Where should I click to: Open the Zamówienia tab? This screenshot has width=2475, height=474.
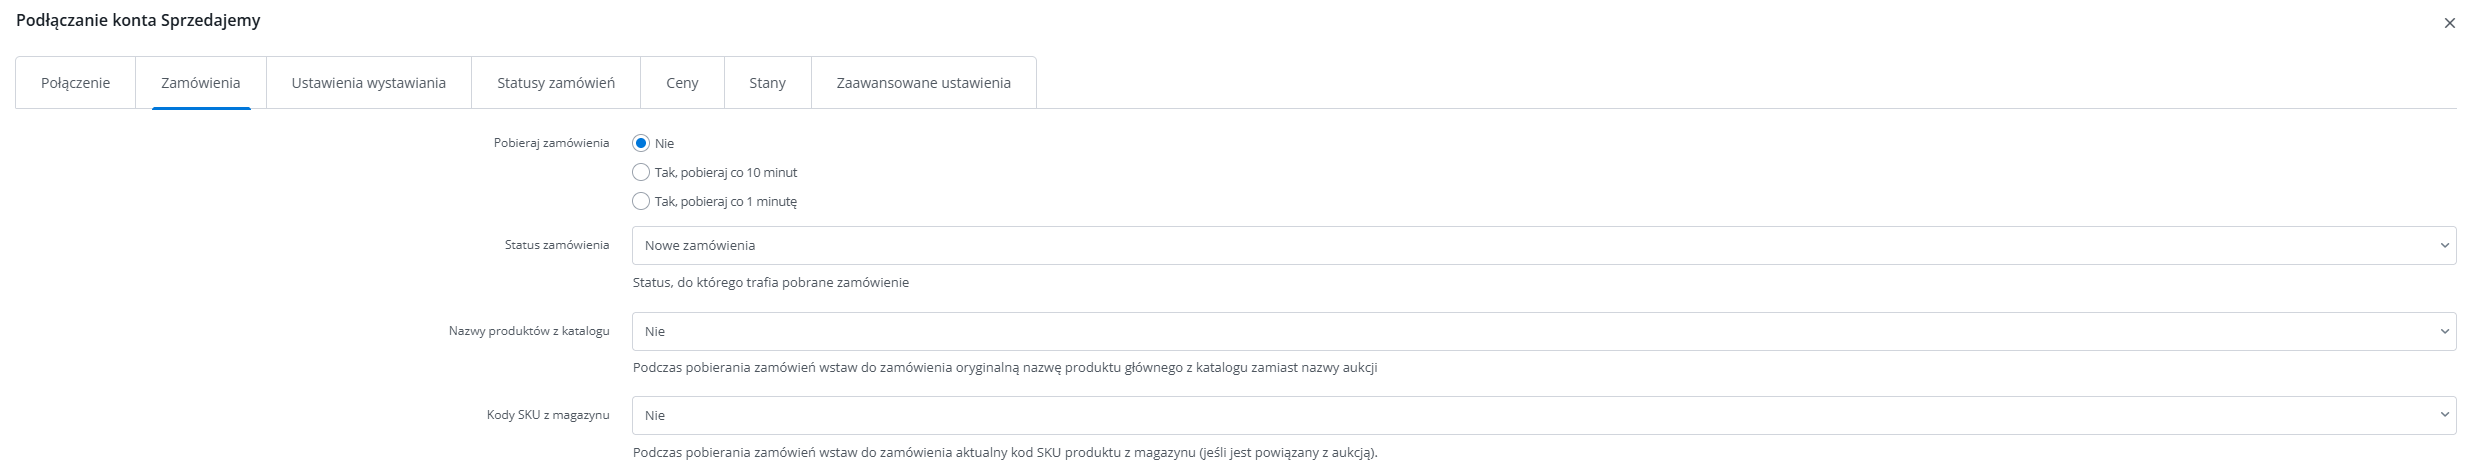(200, 83)
